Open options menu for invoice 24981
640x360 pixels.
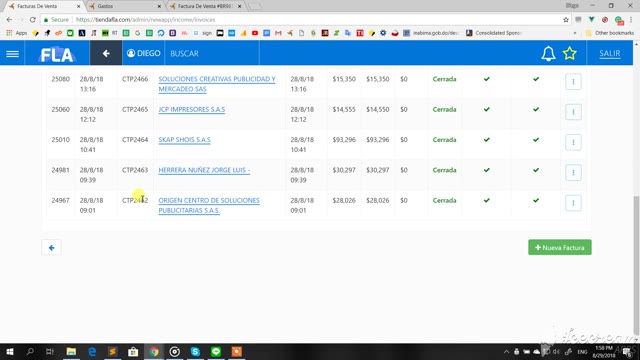coord(573,172)
